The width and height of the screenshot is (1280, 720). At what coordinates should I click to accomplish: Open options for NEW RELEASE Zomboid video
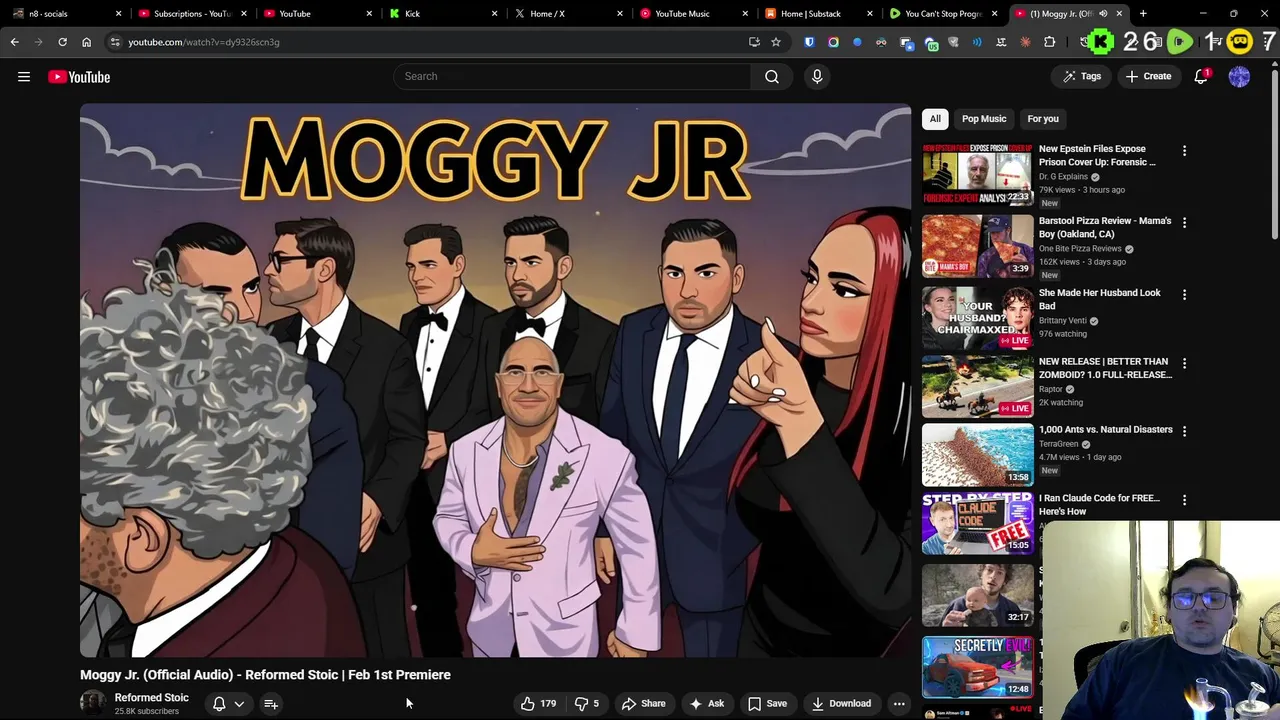[1184, 364]
